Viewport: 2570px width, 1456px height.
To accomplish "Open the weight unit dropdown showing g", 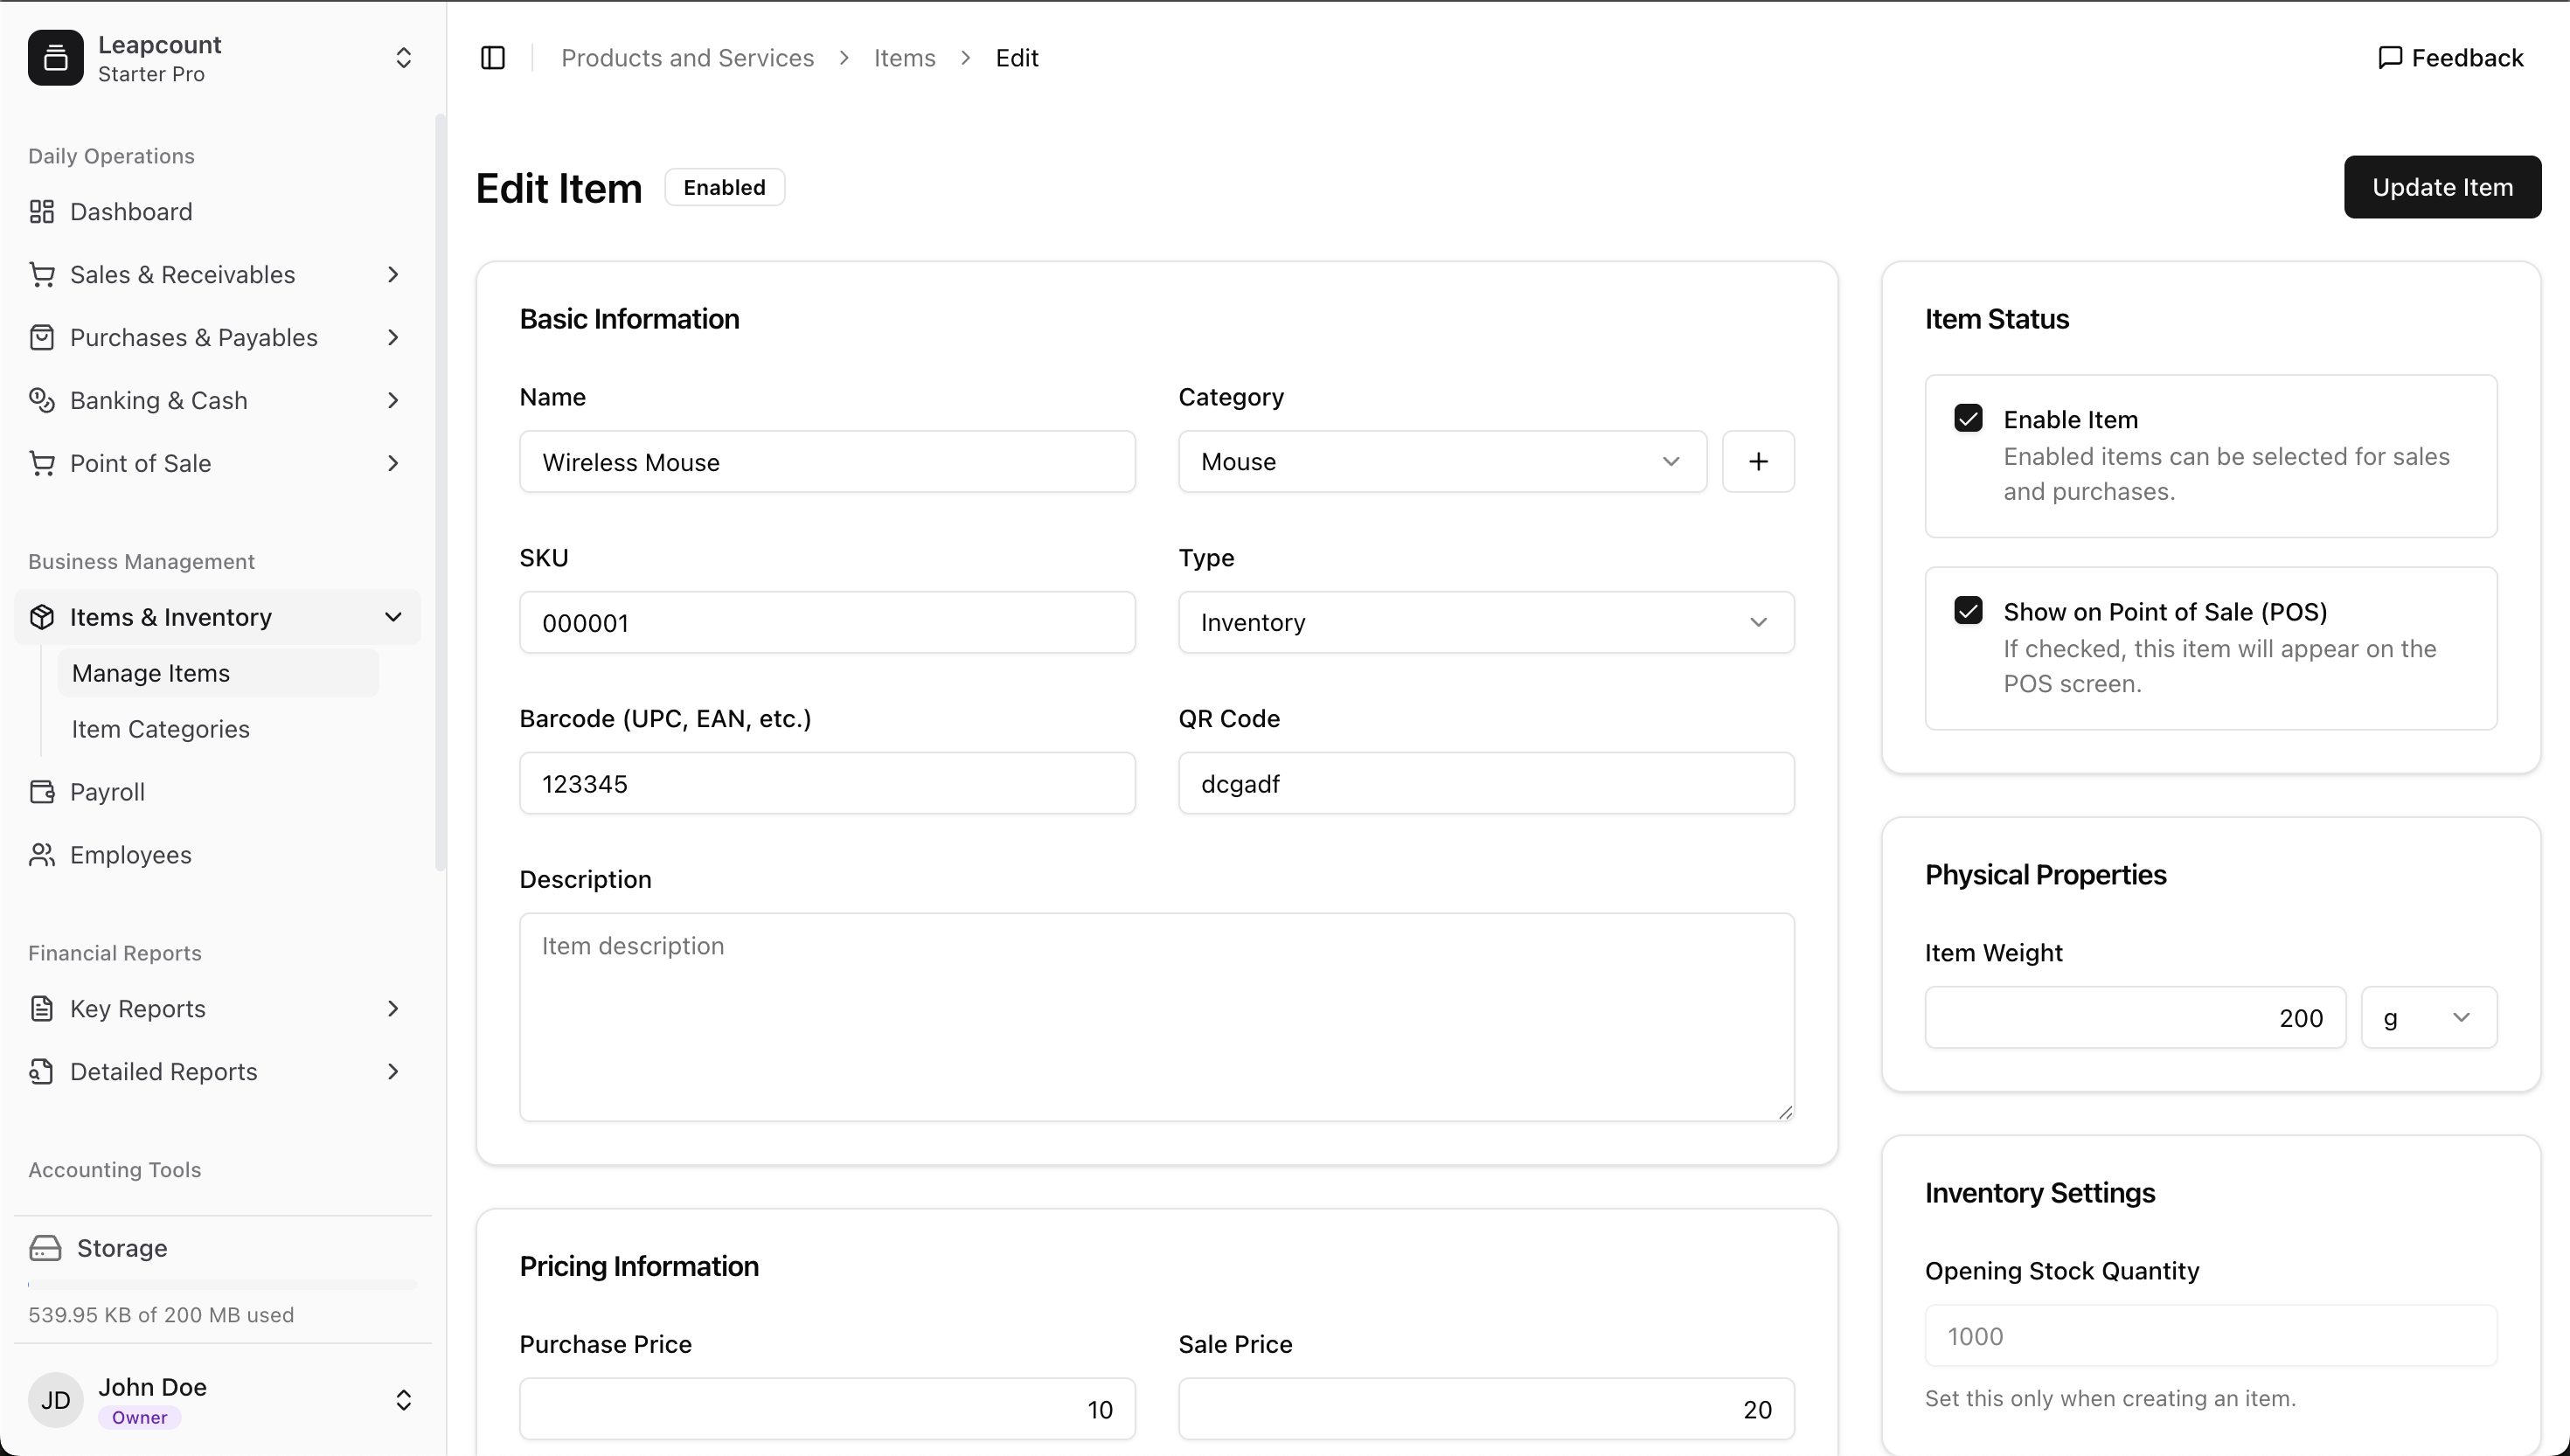I will 2429,1017.
